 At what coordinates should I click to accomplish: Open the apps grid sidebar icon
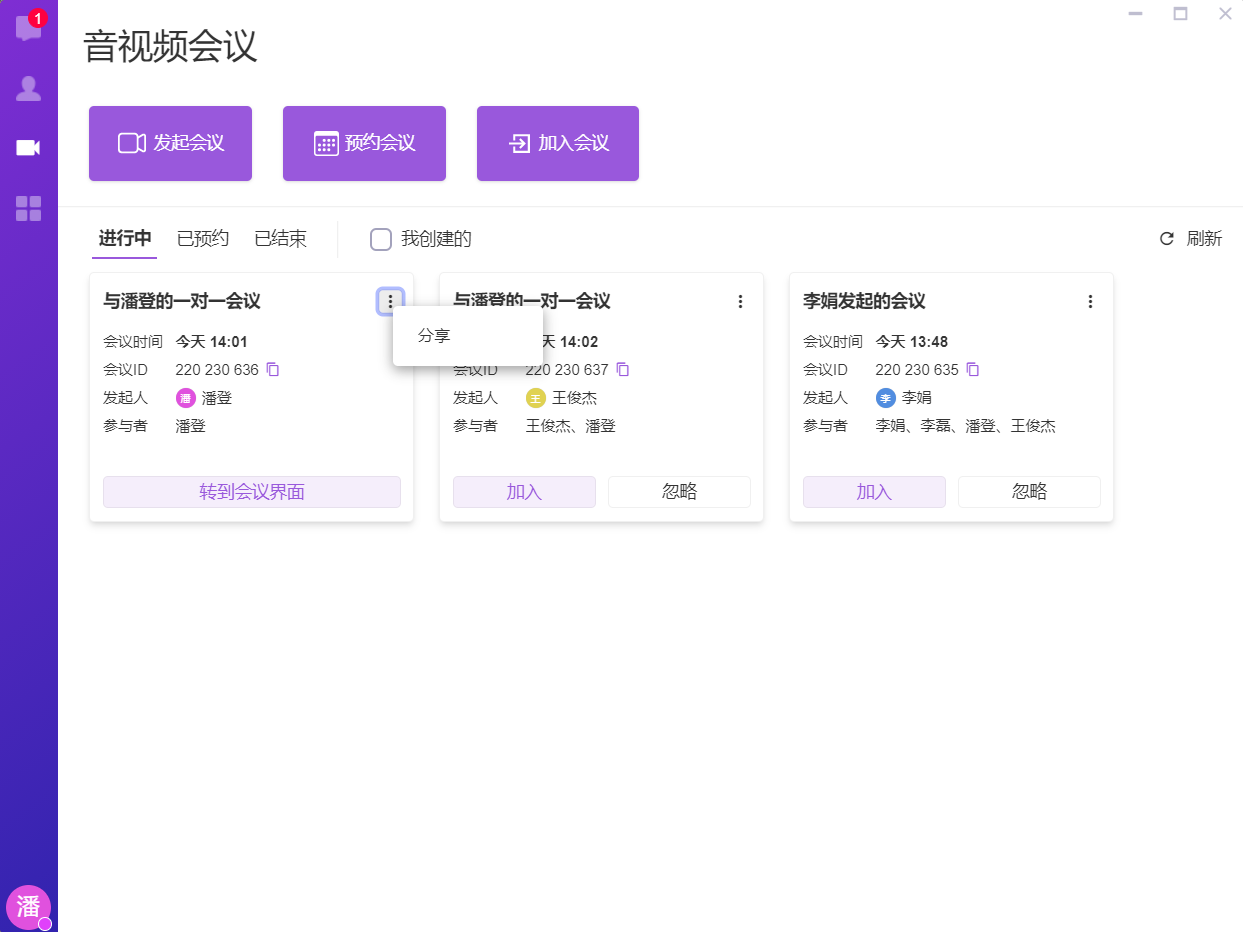(x=28, y=208)
